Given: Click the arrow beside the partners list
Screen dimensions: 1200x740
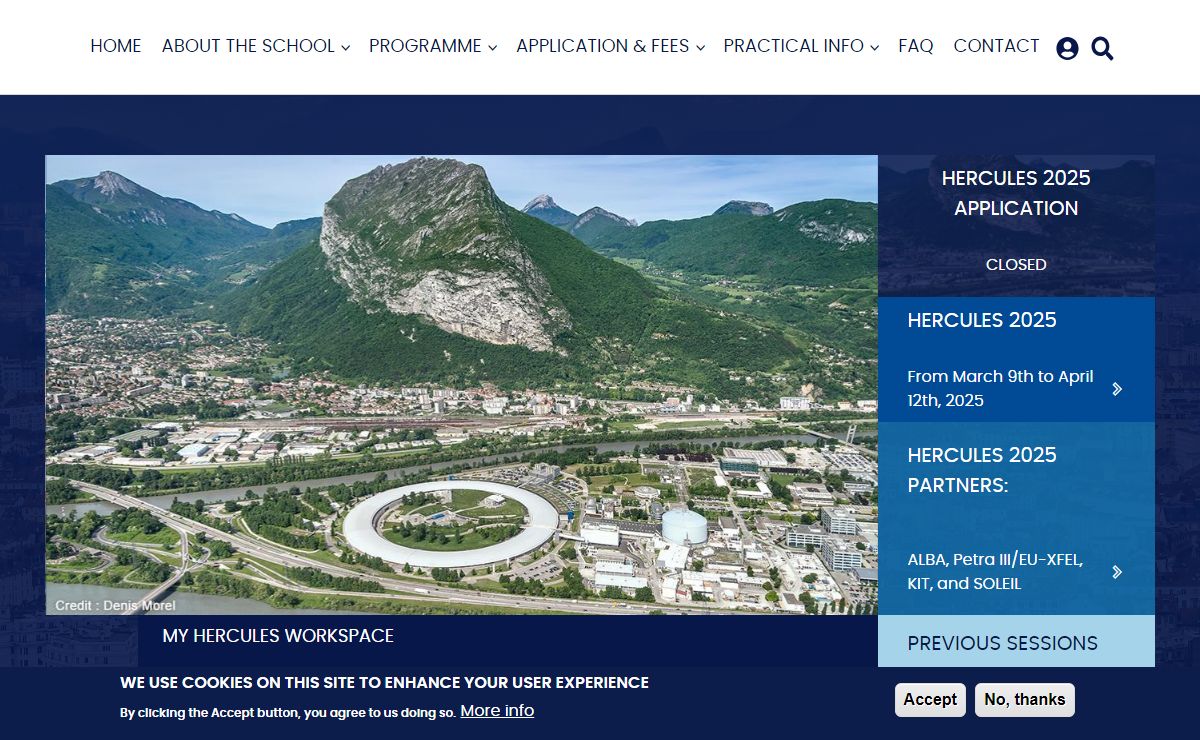Looking at the screenshot, I should pos(1117,572).
